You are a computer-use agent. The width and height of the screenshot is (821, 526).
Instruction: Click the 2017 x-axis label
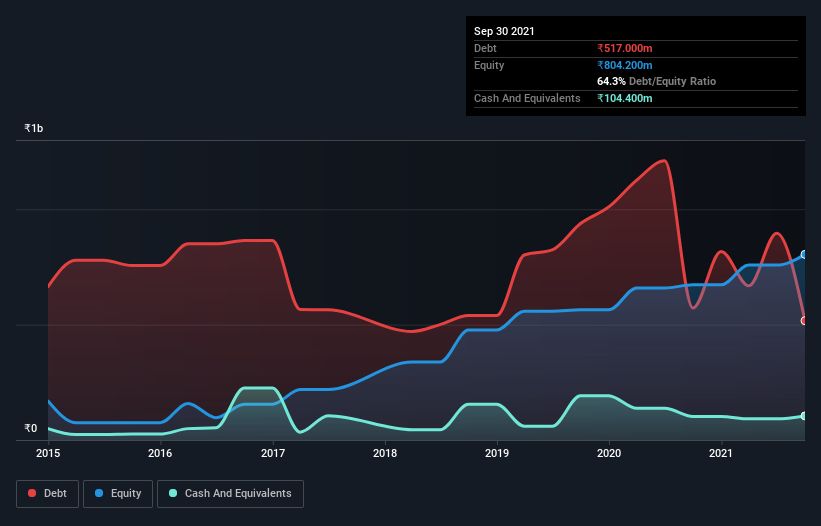[x=273, y=453]
